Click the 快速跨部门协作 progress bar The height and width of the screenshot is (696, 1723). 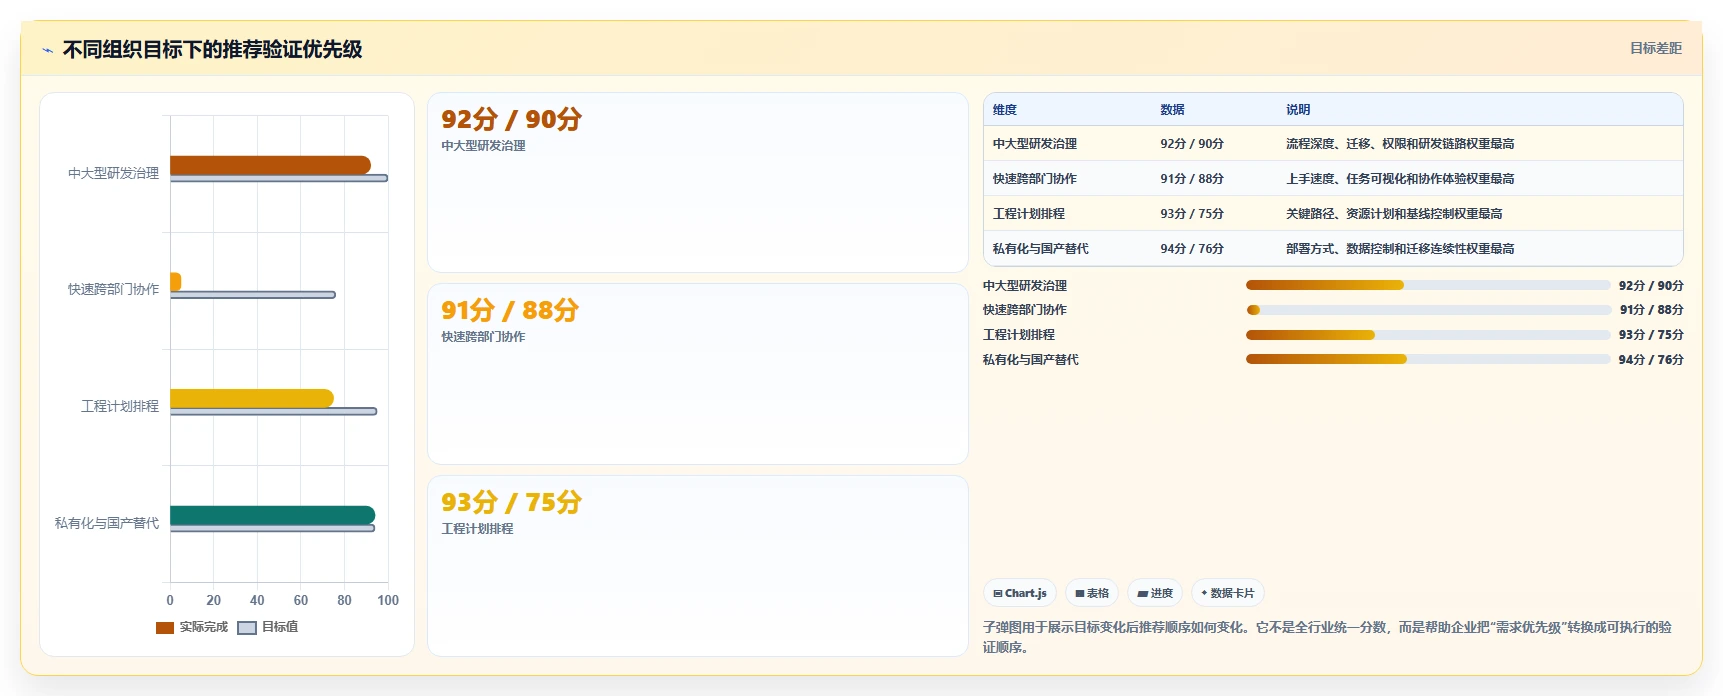[x=1428, y=310]
